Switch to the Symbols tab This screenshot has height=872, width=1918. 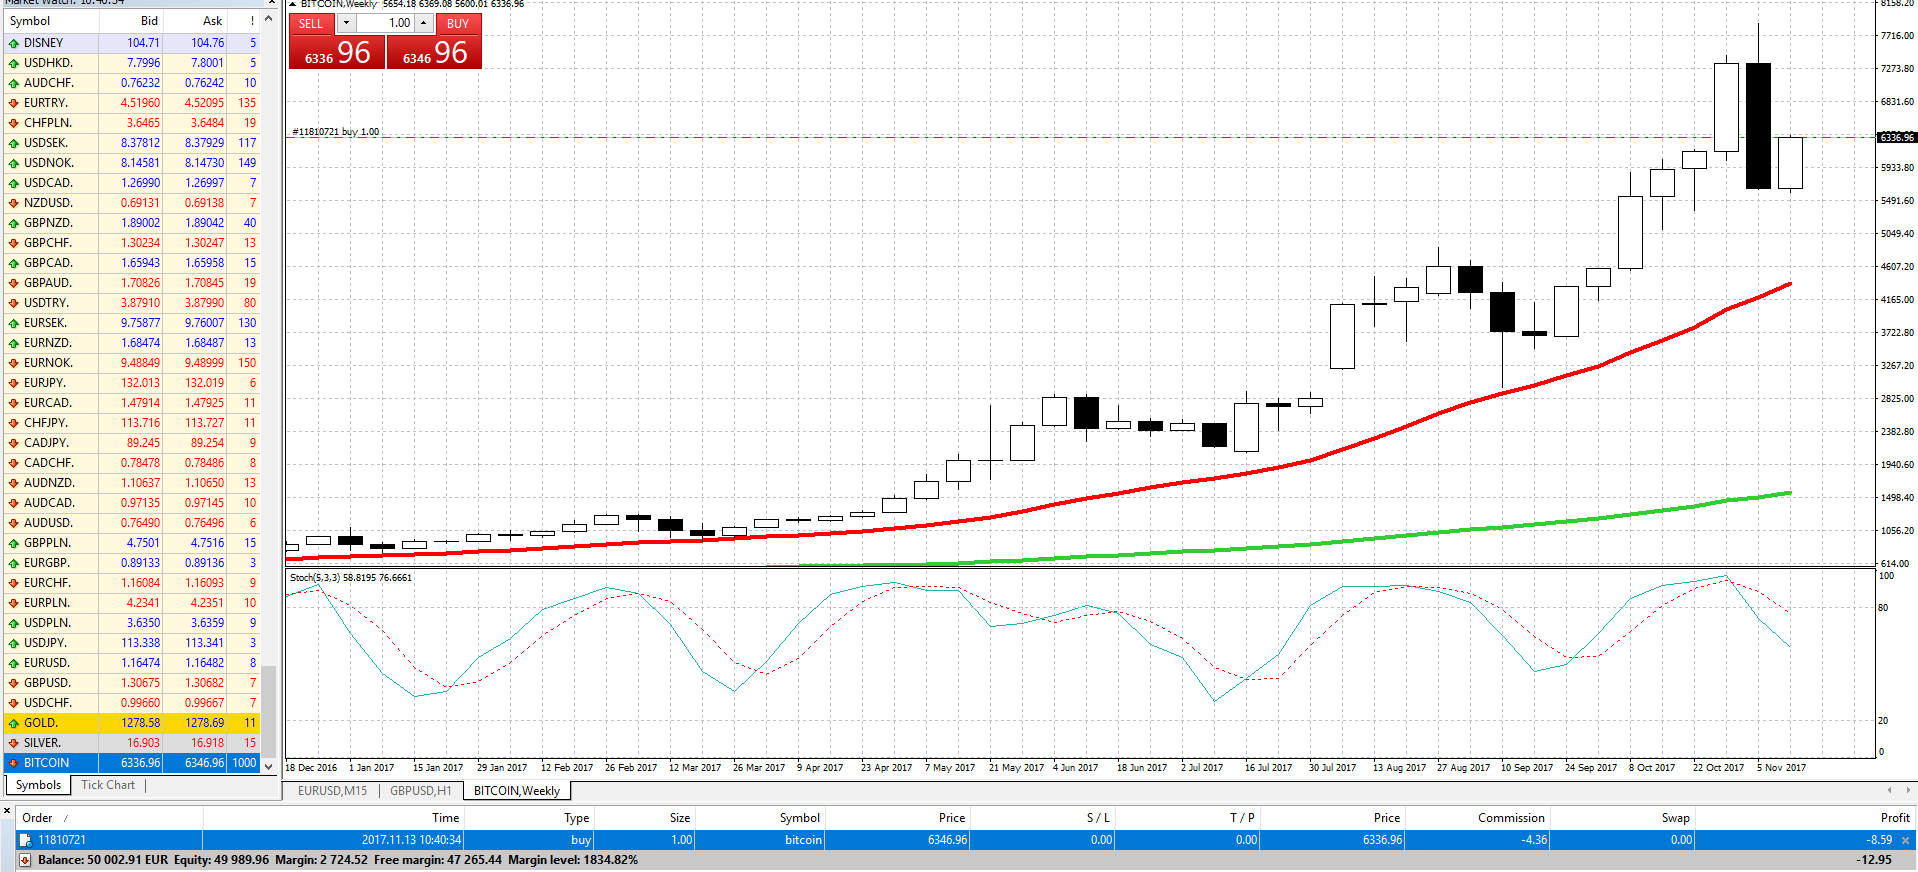[38, 785]
